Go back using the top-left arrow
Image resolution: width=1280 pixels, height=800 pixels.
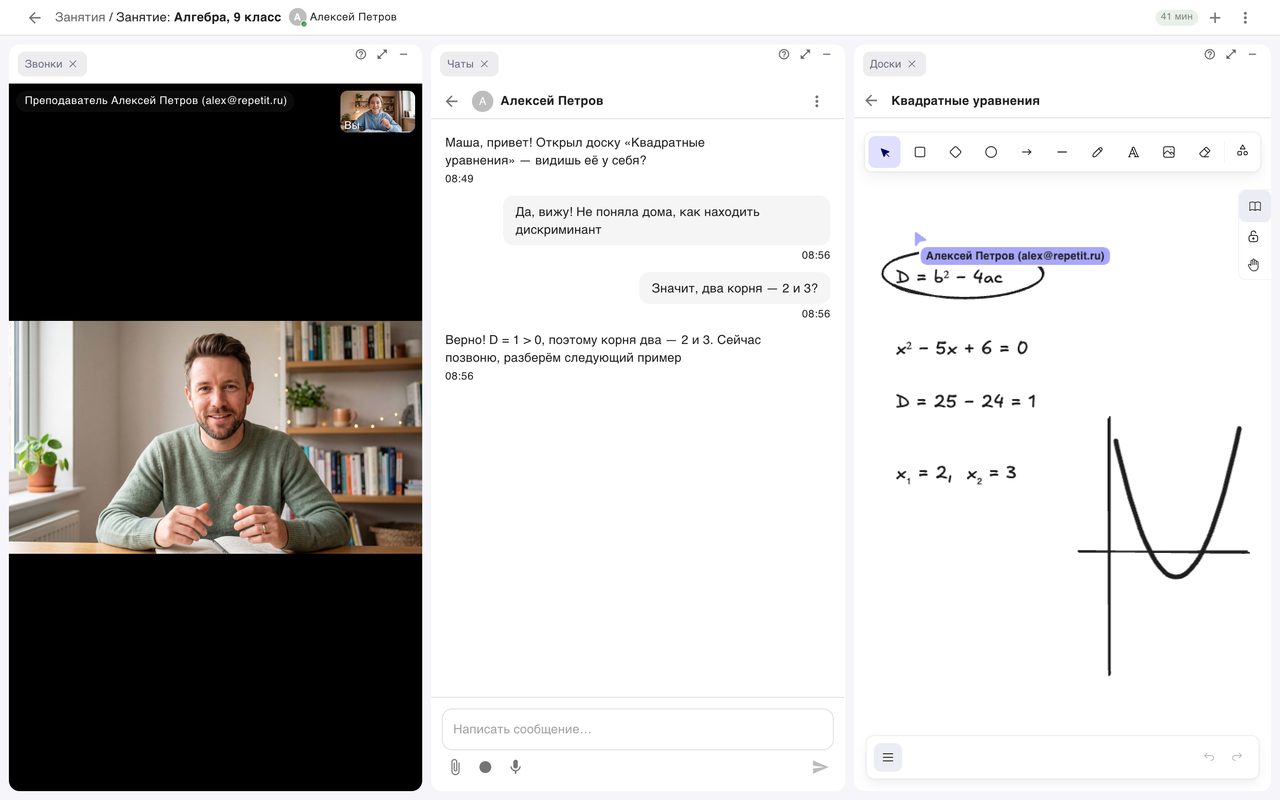pos(35,18)
